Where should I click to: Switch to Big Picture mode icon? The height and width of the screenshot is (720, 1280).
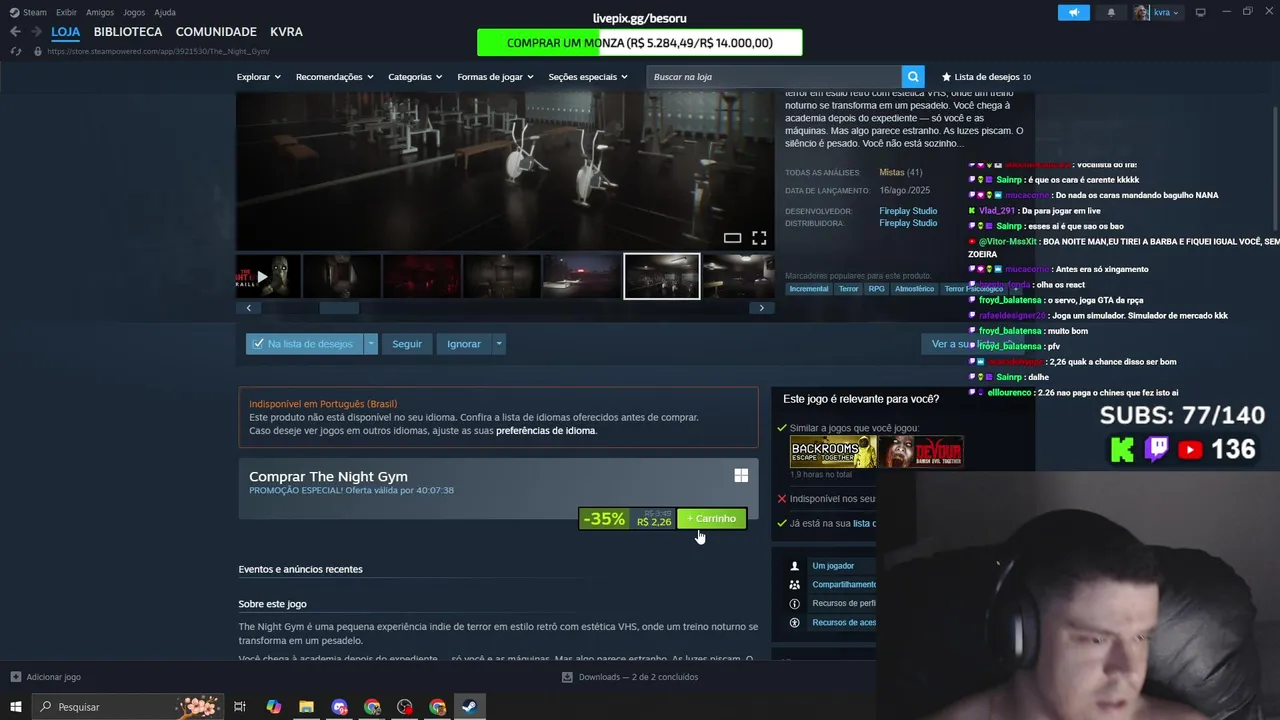[x=1200, y=12]
